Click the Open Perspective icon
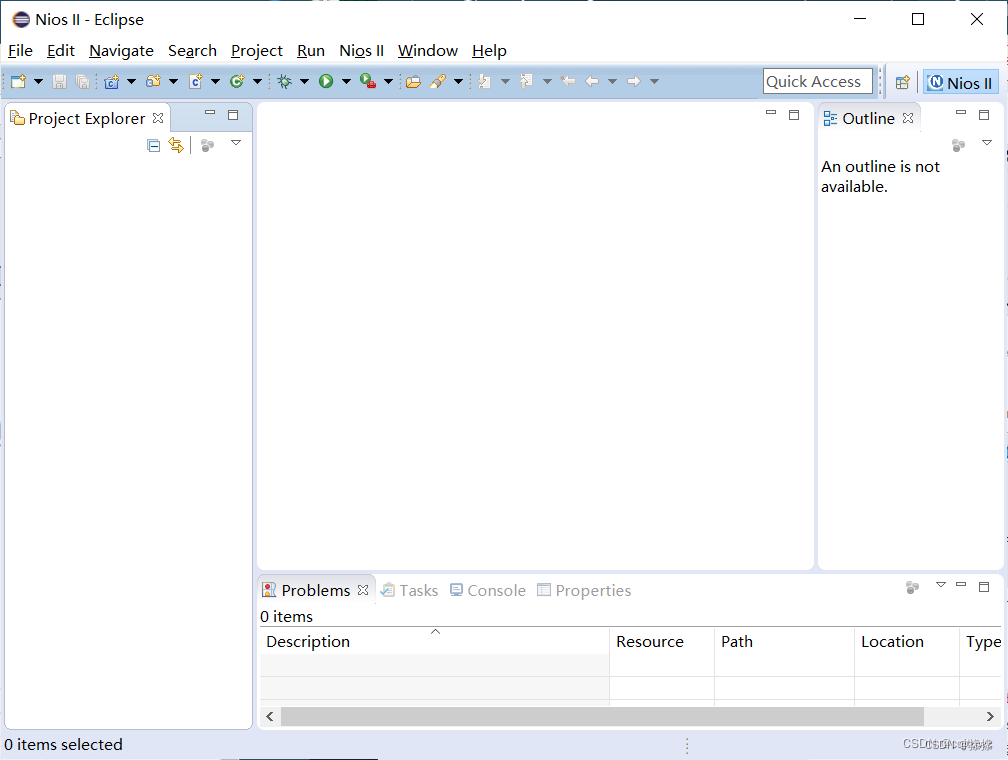The height and width of the screenshot is (760, 1008). [x=903, y=82]
